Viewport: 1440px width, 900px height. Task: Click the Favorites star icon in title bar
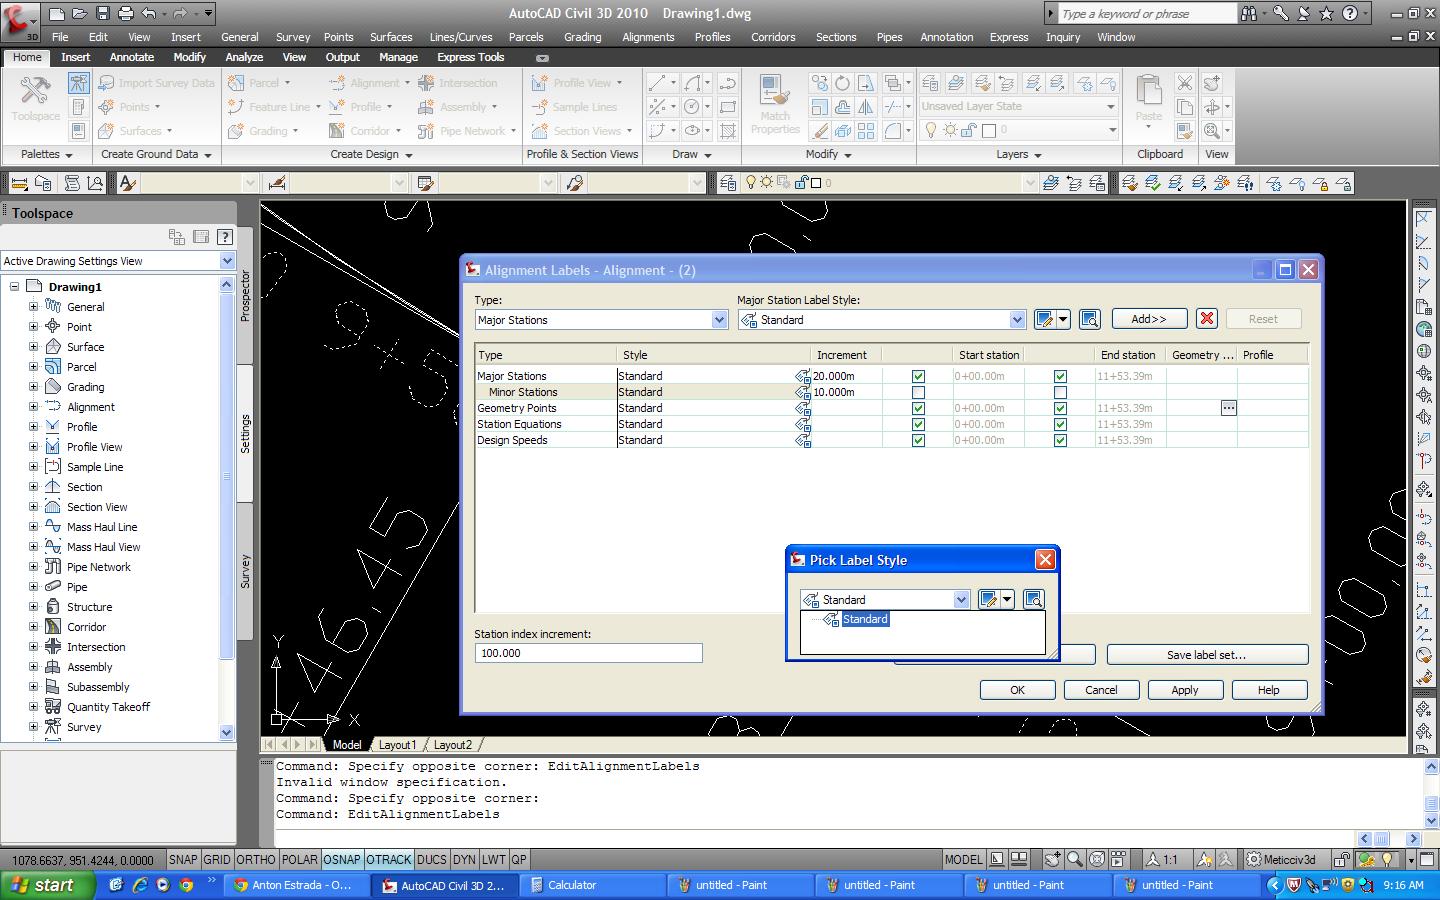(x=1326, y=14)
